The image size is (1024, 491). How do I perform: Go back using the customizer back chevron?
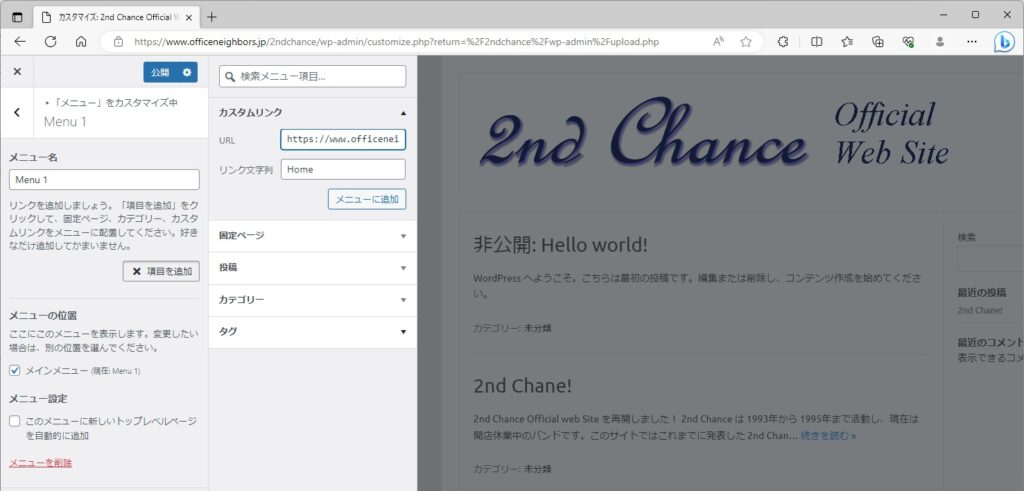[17, 112]
